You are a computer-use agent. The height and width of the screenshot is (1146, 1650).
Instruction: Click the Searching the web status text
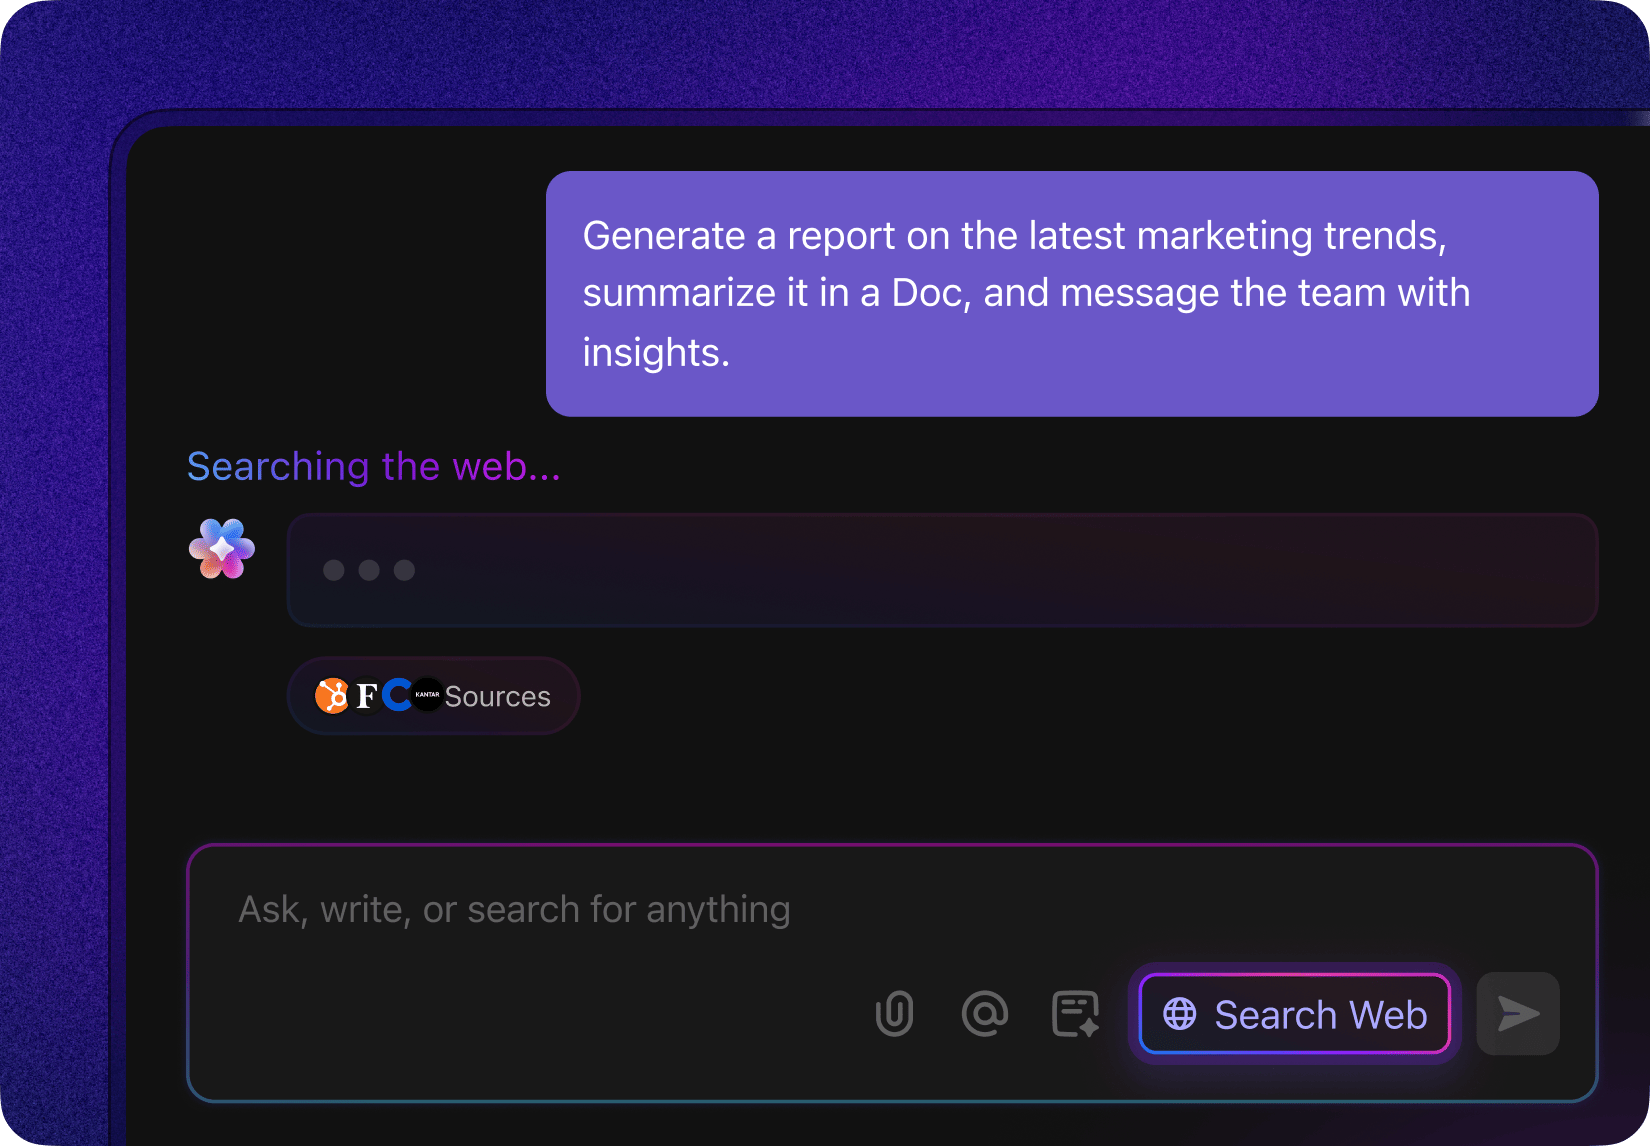click(373, 466)
